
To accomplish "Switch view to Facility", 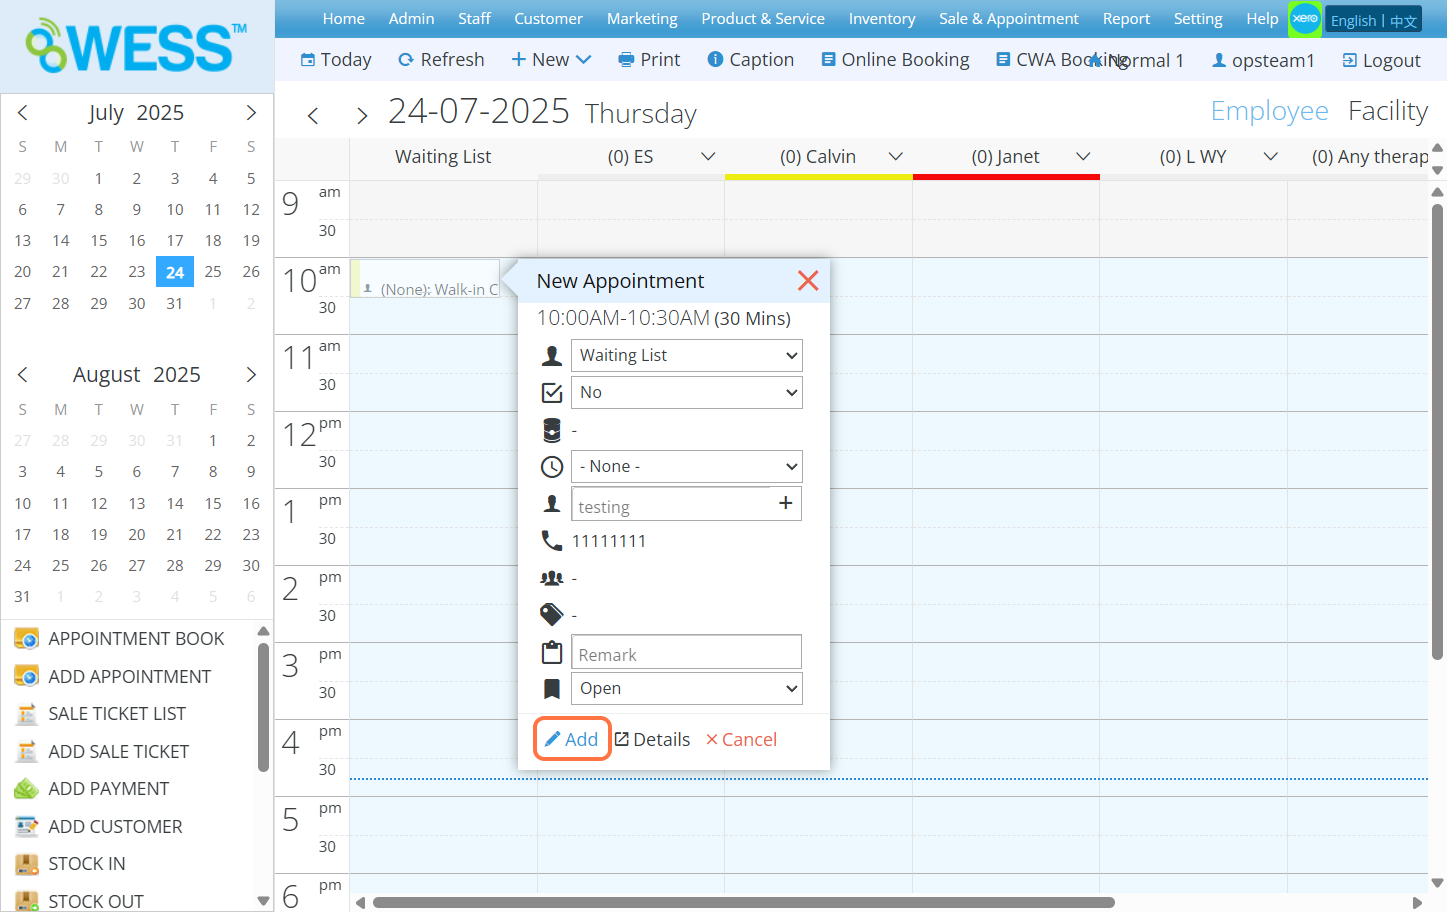I will pyautogui.click(x=1387, y=111).
